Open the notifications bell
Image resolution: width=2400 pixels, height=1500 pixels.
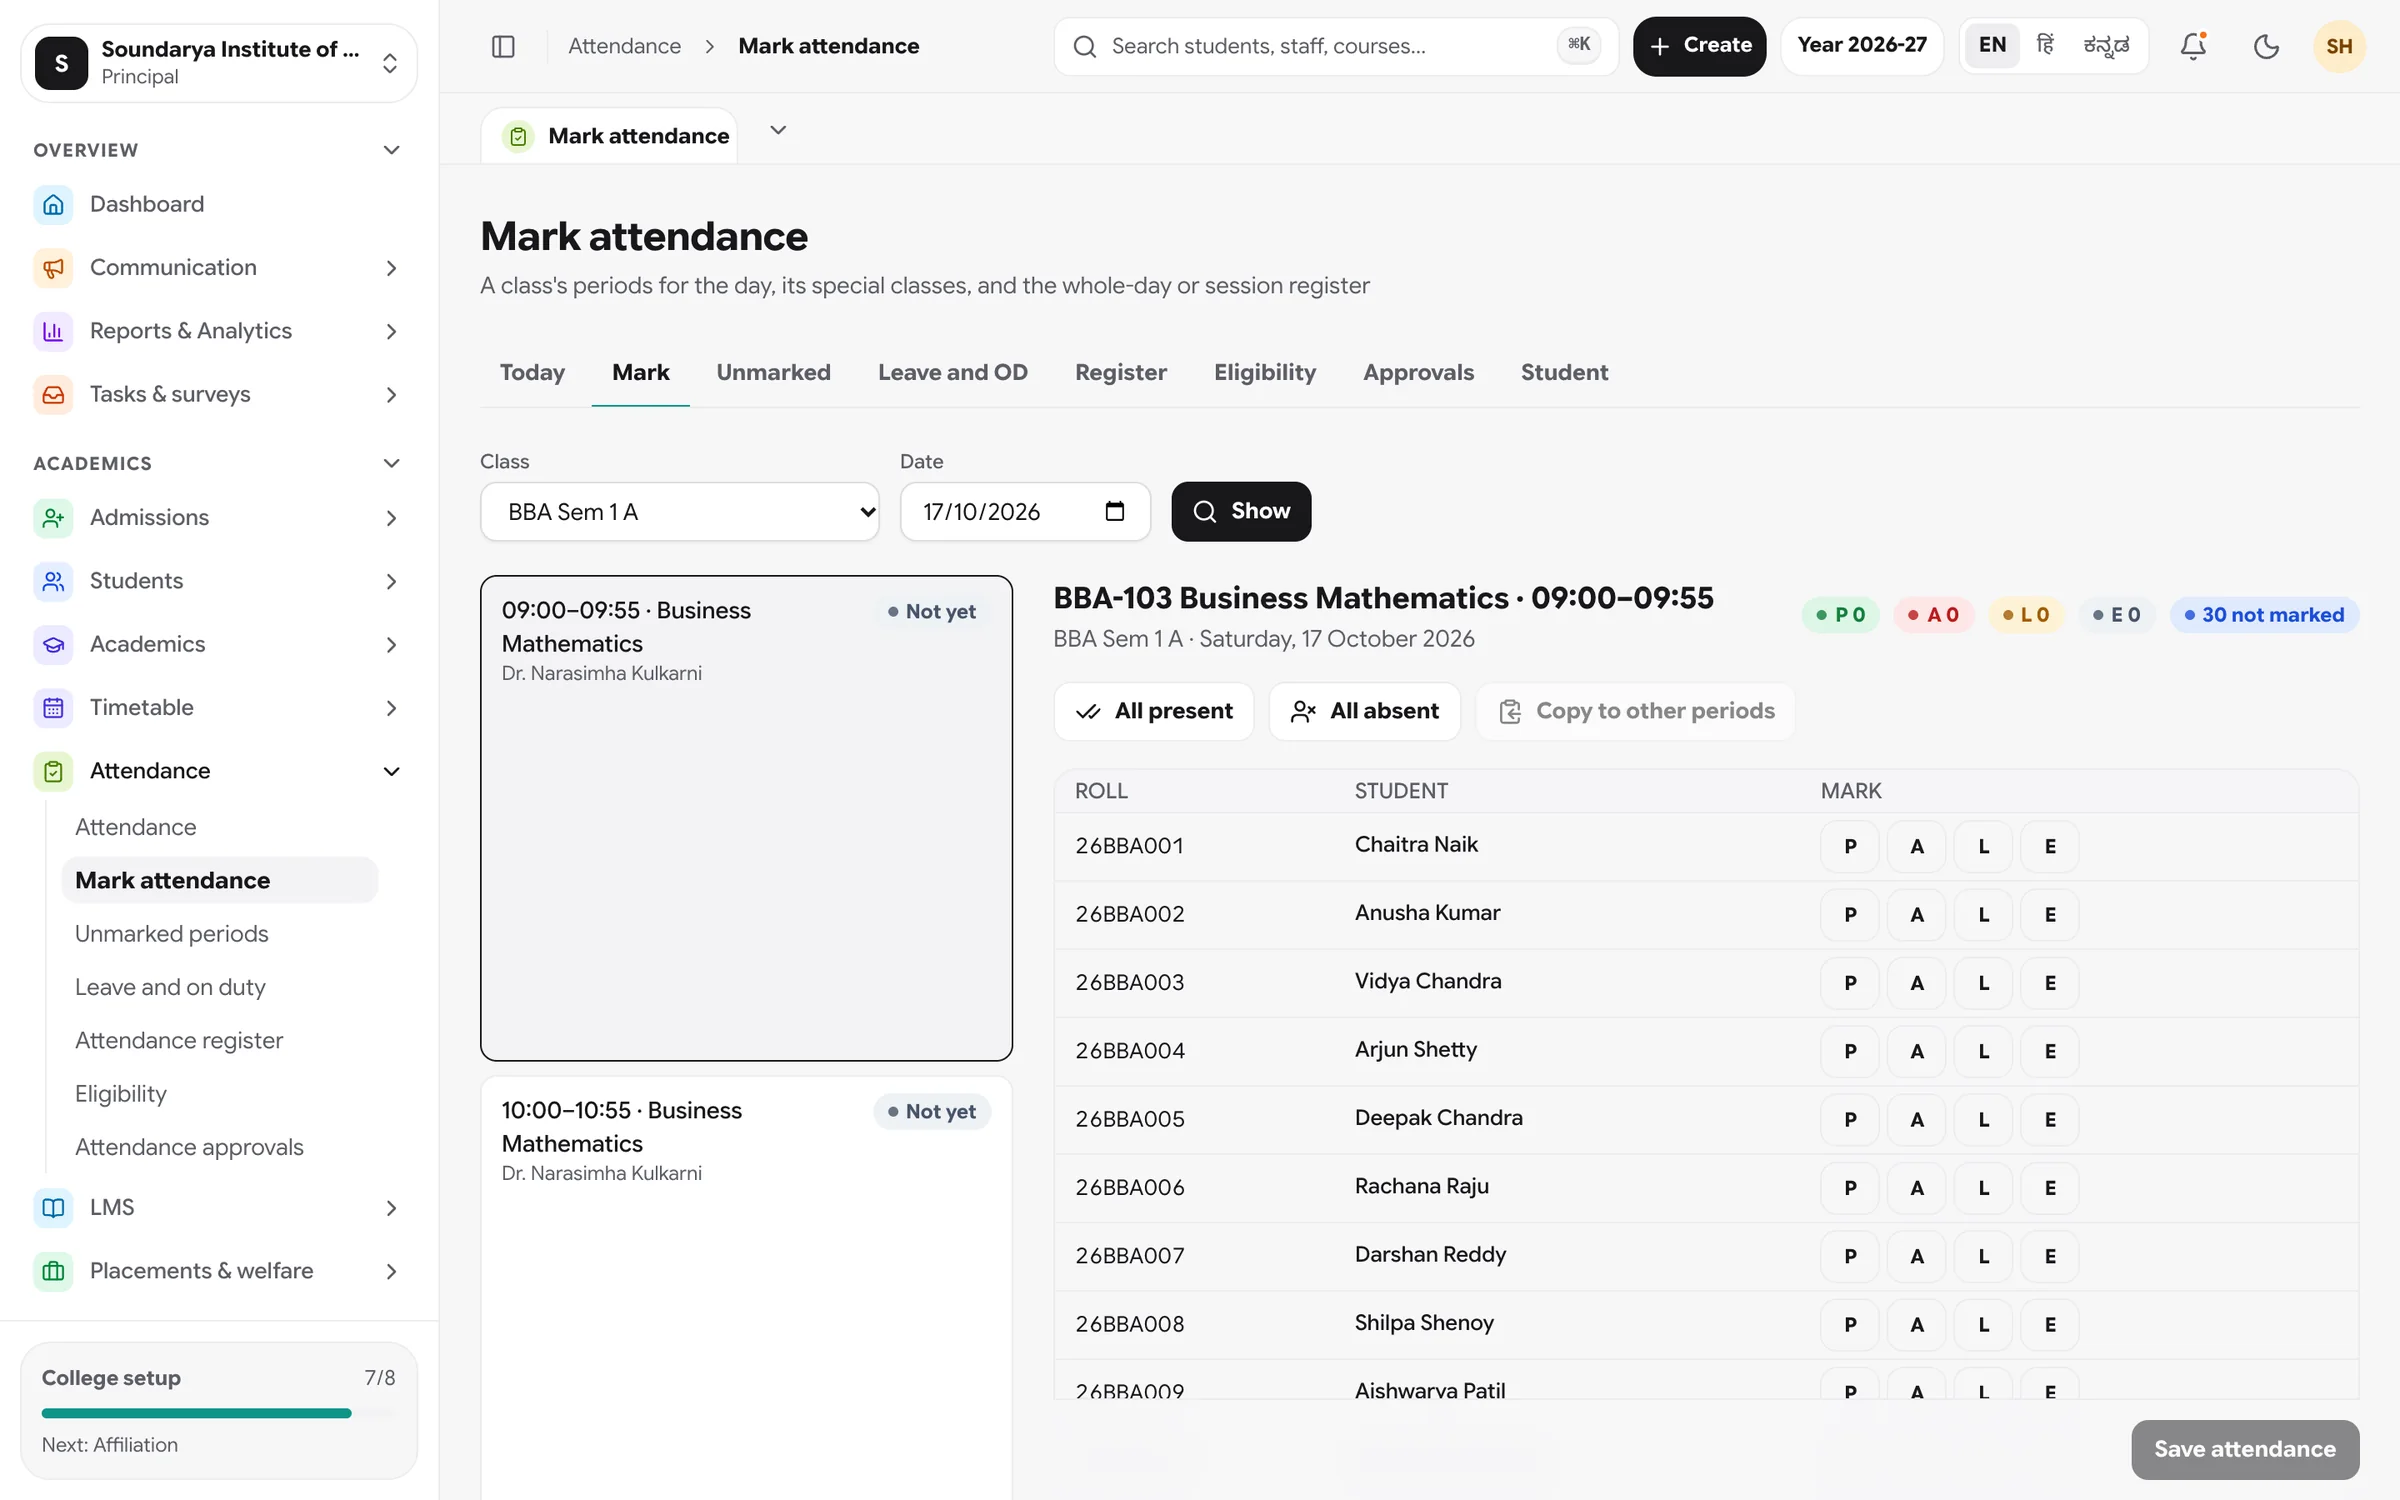pyautogui.click(x=2193, y=46)
